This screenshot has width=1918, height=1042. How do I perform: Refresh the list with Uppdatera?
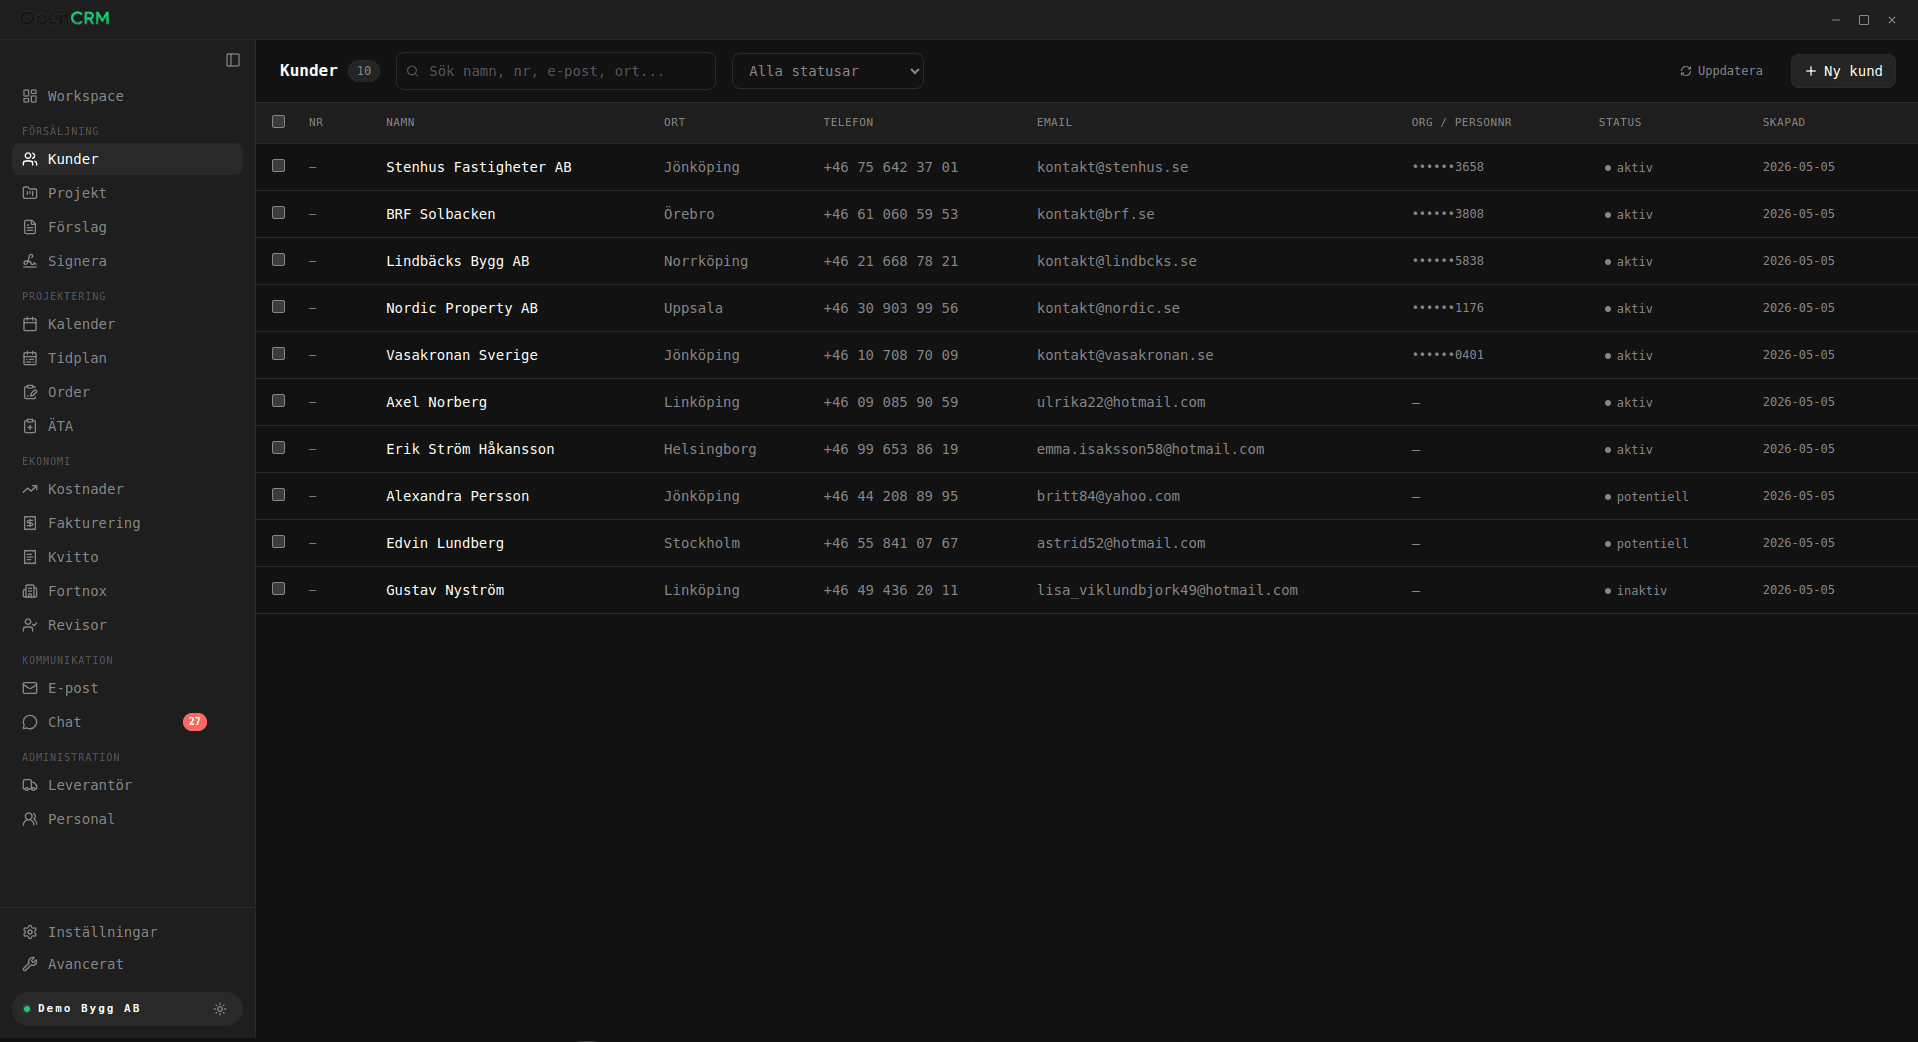[x=1721, y=71]
